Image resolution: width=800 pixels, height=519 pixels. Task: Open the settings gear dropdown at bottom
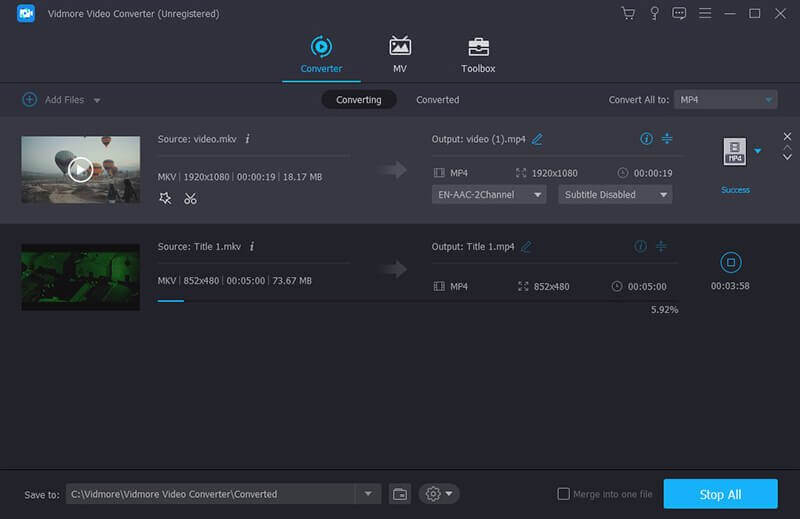(439, 494)
